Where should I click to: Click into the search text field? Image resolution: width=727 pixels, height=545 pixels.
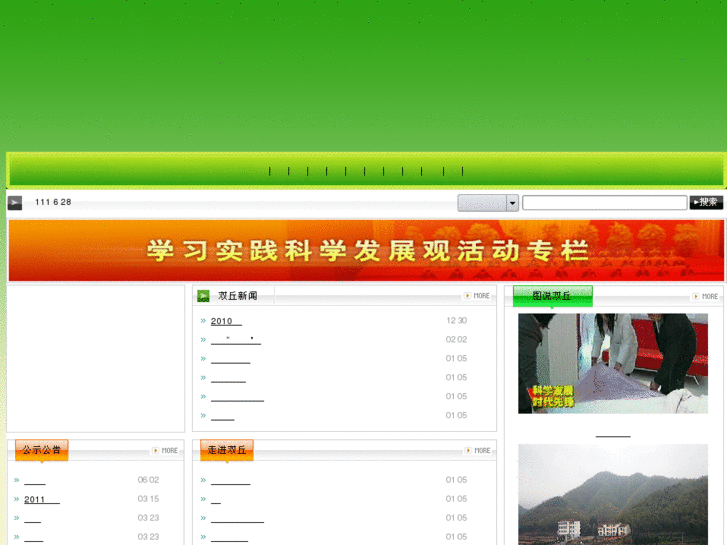604,203
